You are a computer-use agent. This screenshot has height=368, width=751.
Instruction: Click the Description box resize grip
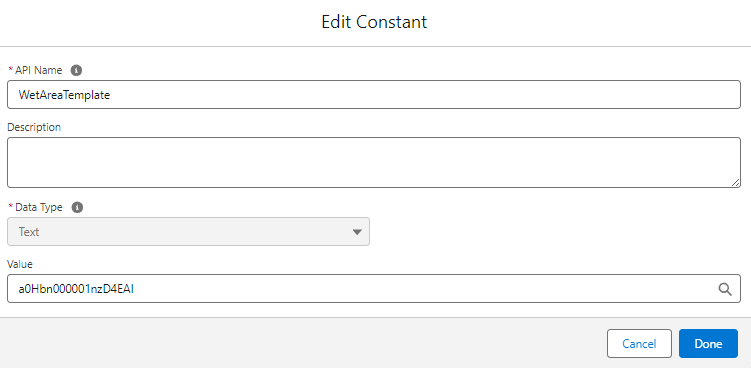(x=735, y=183)
